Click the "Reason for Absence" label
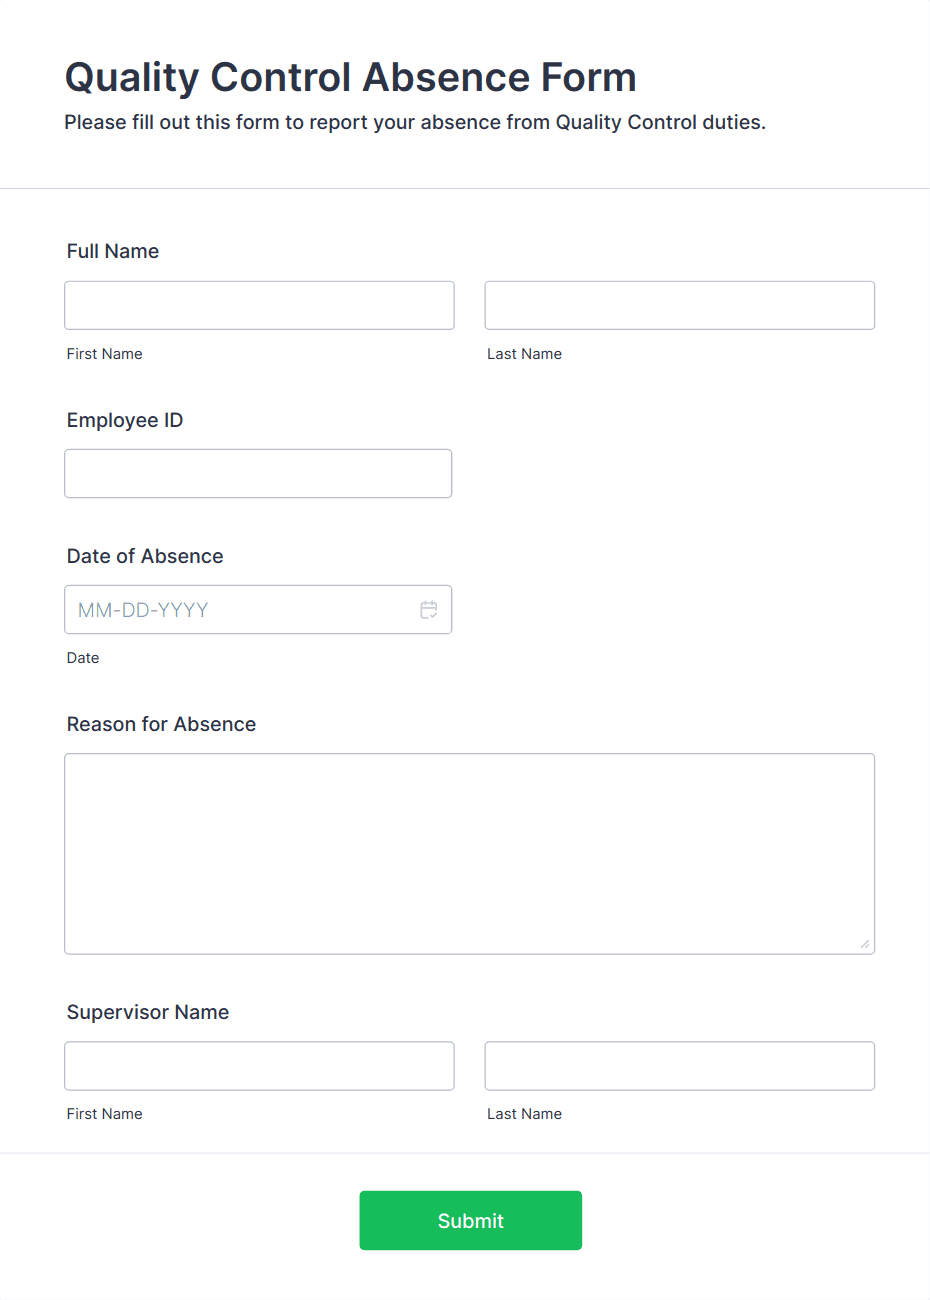This screenshot has width=930, height=1300. pos(161,724)
